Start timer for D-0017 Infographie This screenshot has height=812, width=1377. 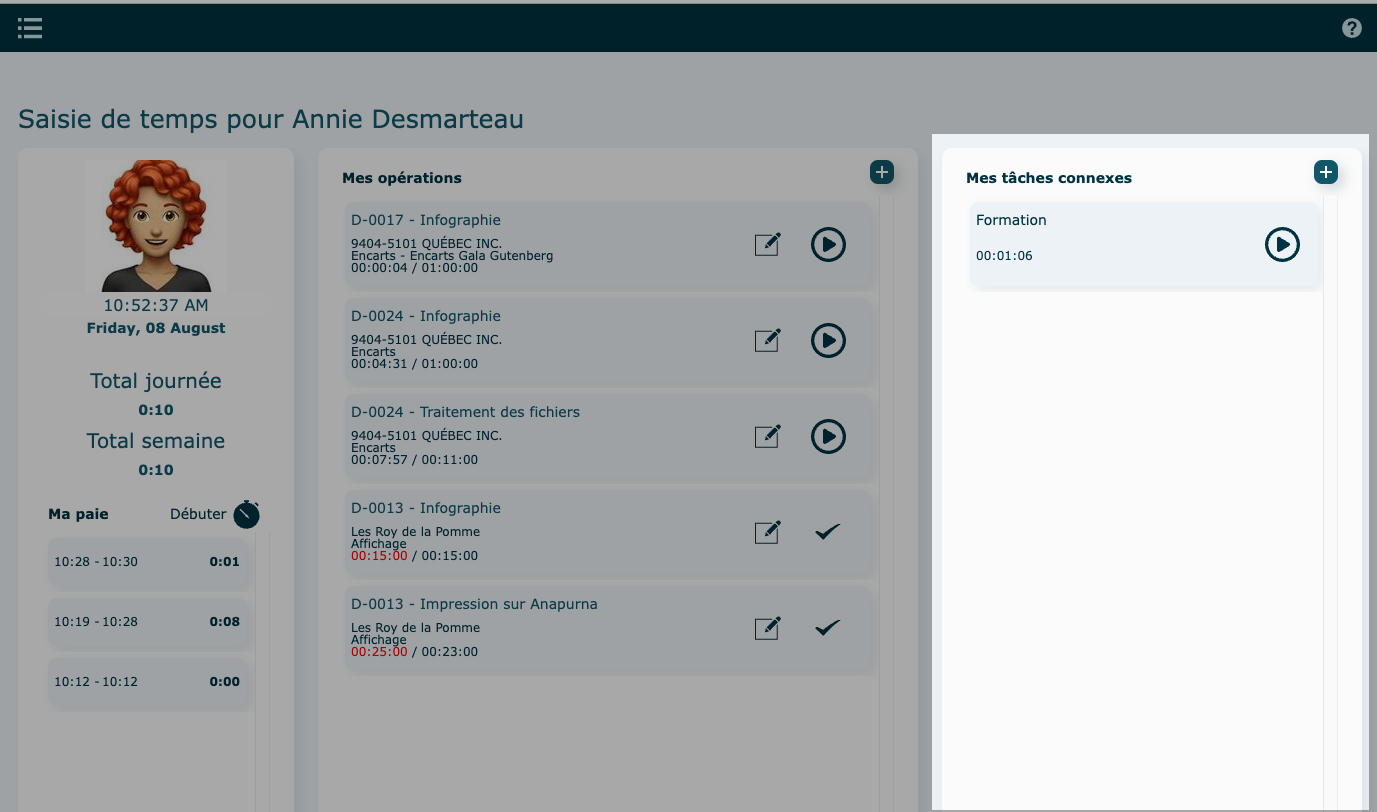[828, 244]
